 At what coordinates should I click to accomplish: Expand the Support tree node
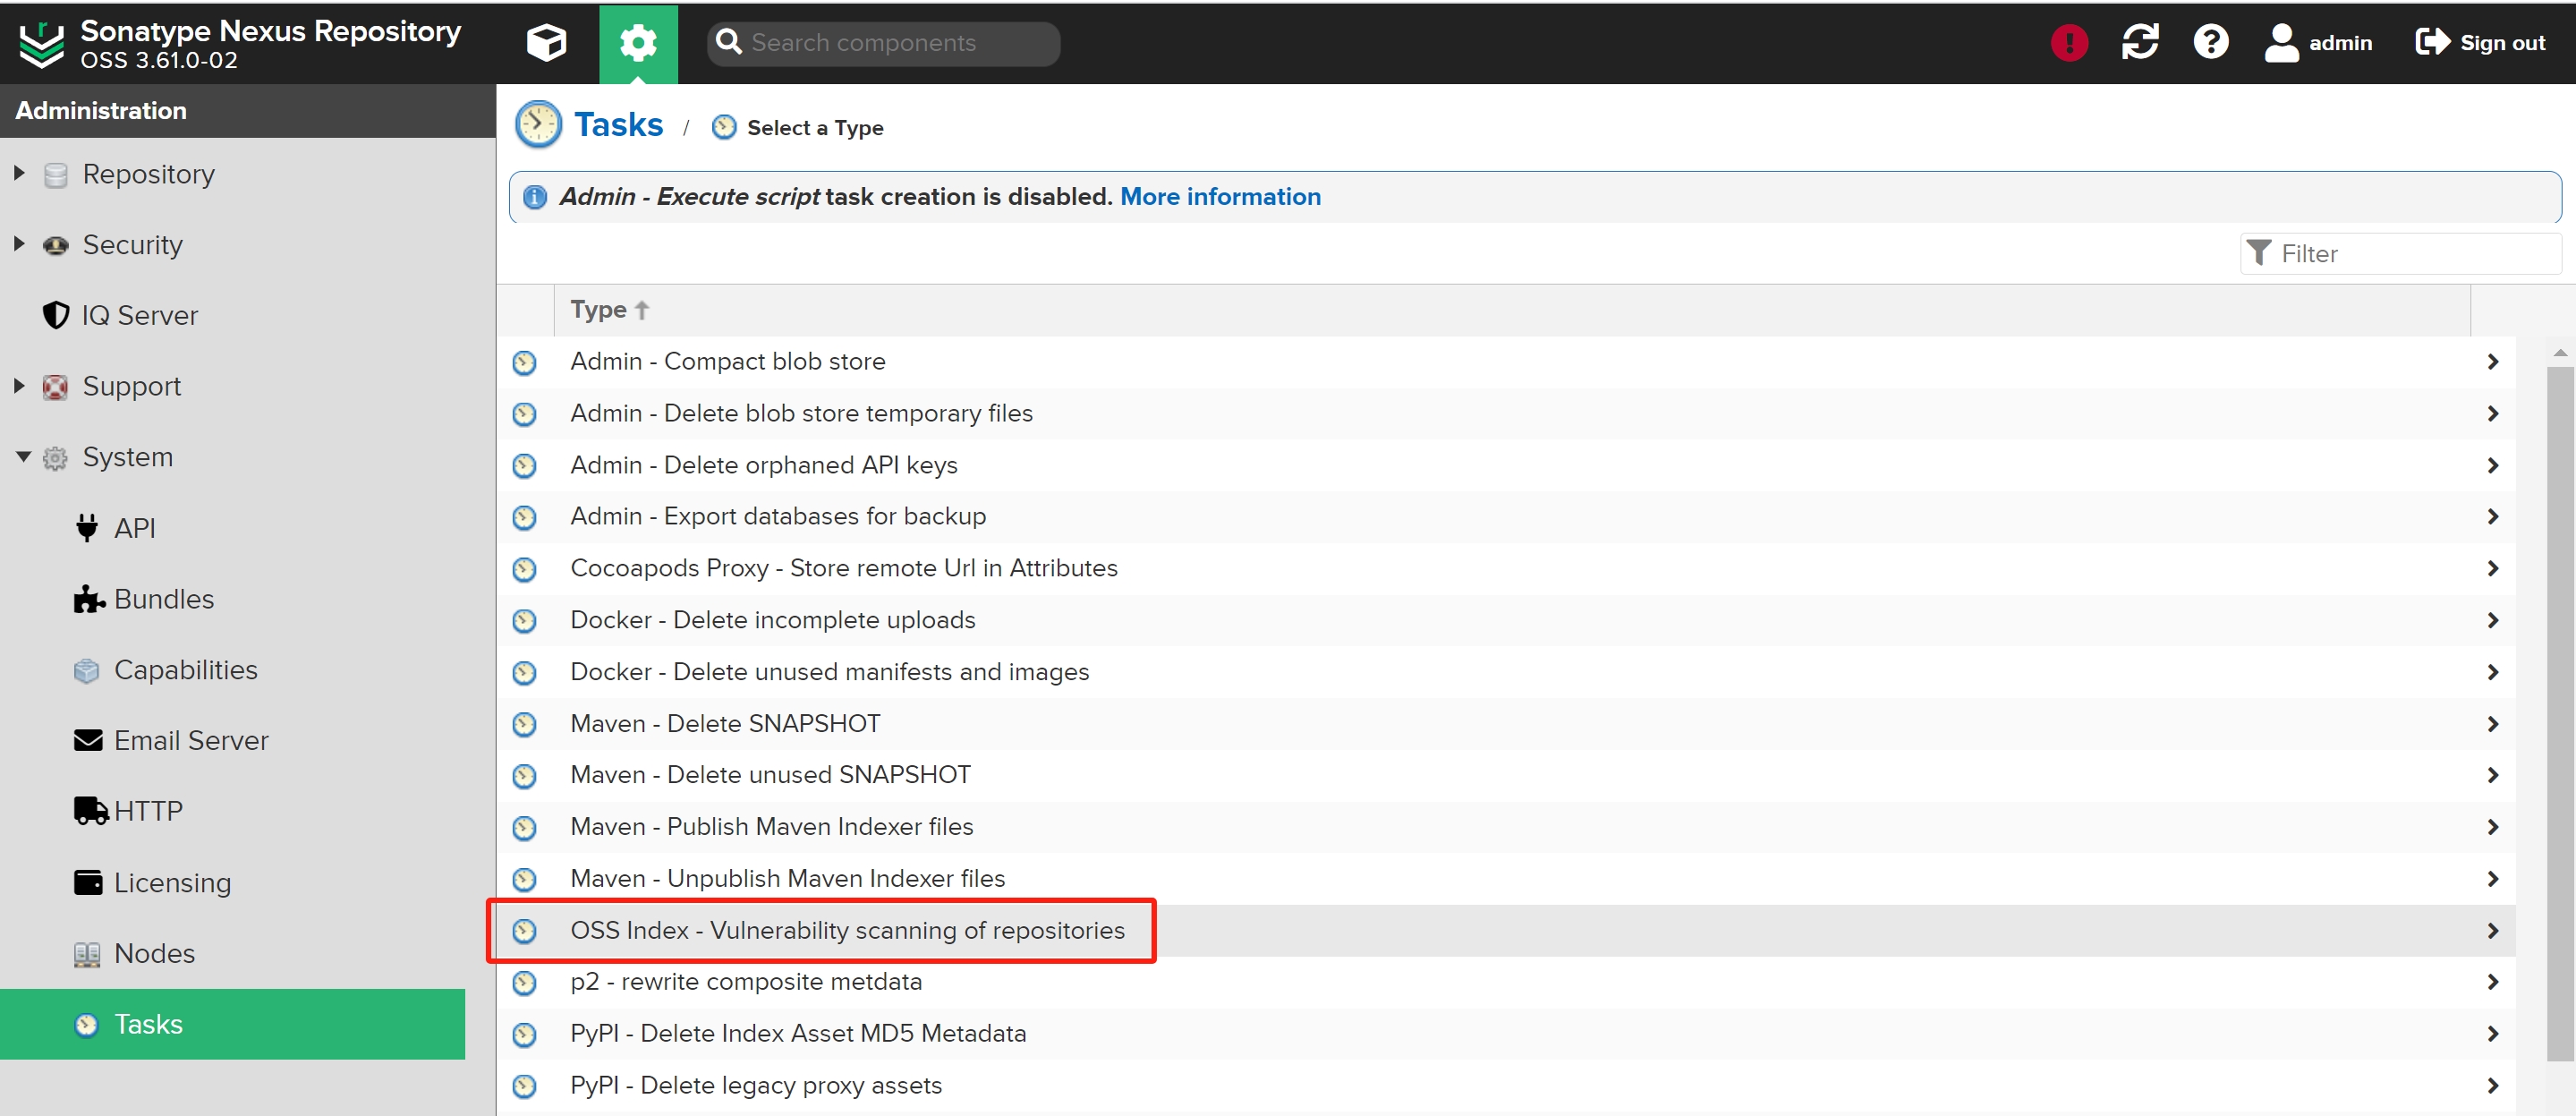coord(19,386)
